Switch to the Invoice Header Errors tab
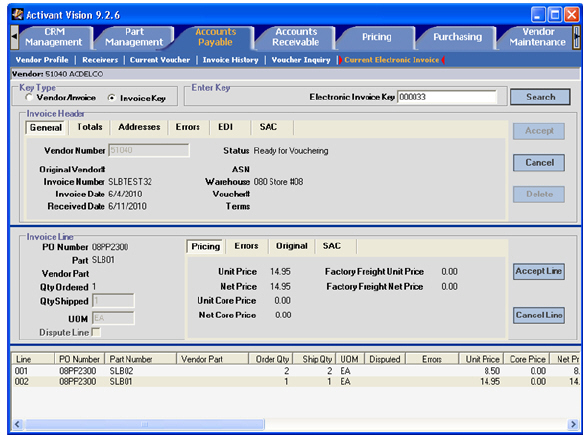Image resolution: width=587 pixels, height=444 pixels. coord(188,127)
